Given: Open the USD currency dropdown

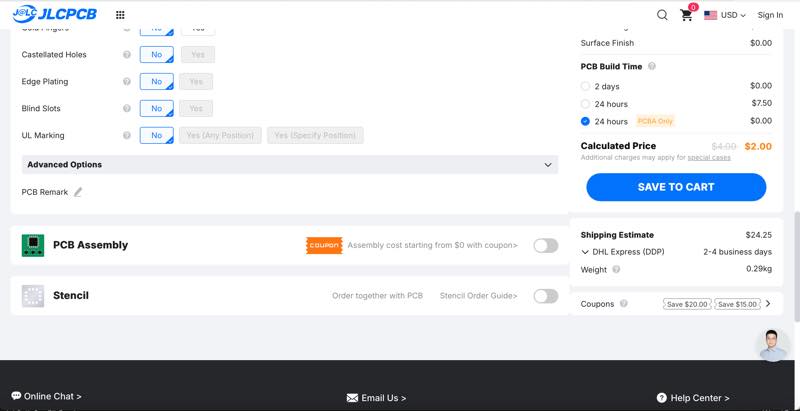Looking at the screenshot, I should tap(733, 15).
